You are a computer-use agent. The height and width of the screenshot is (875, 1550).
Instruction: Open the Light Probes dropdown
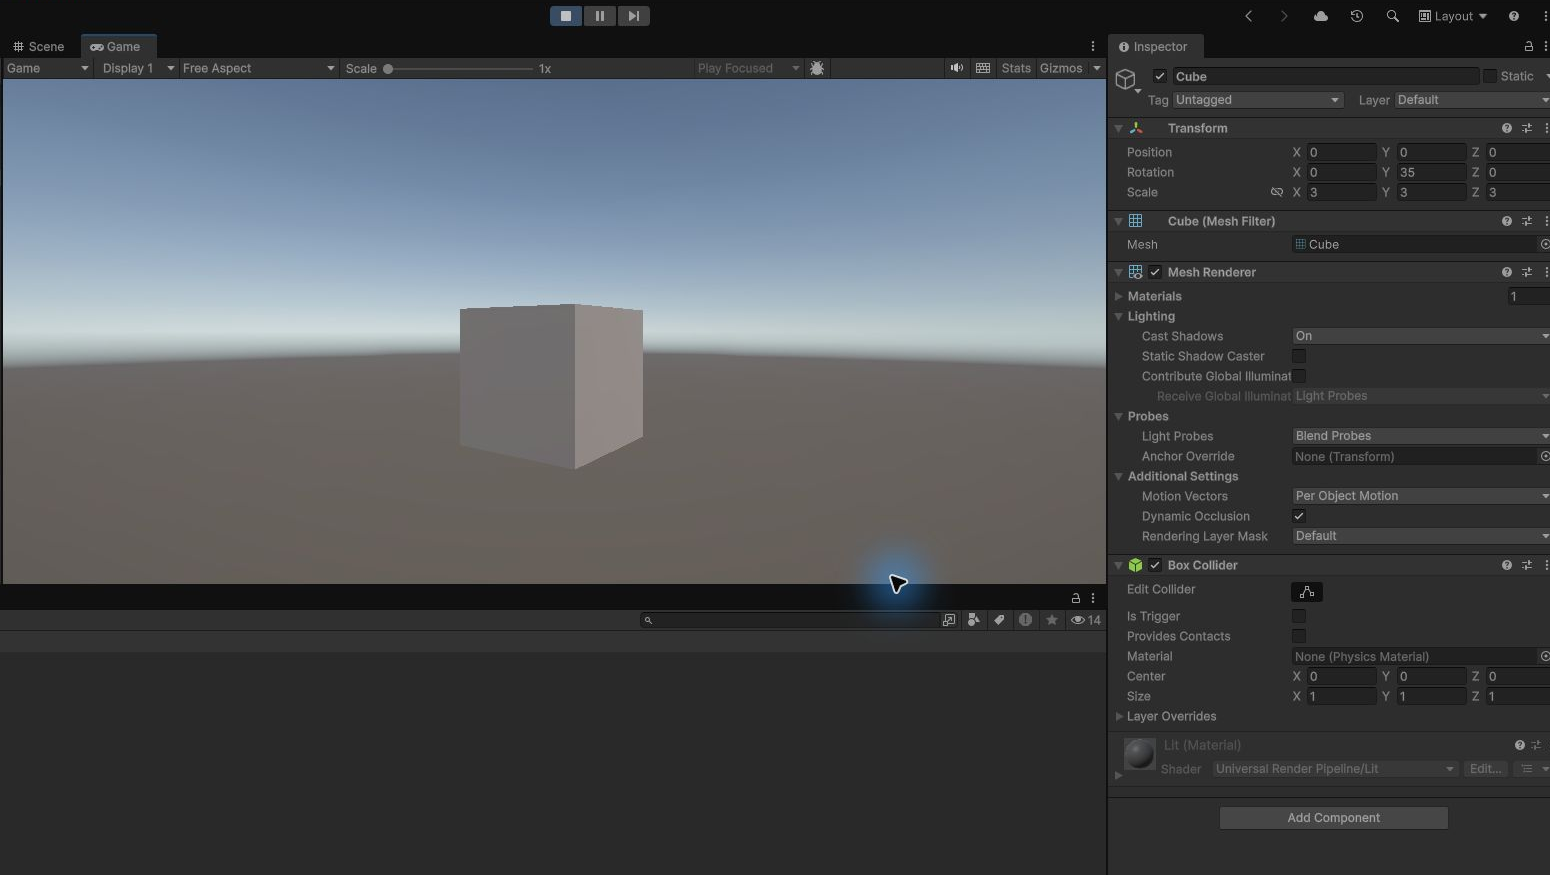click(x=1421, y=436)
